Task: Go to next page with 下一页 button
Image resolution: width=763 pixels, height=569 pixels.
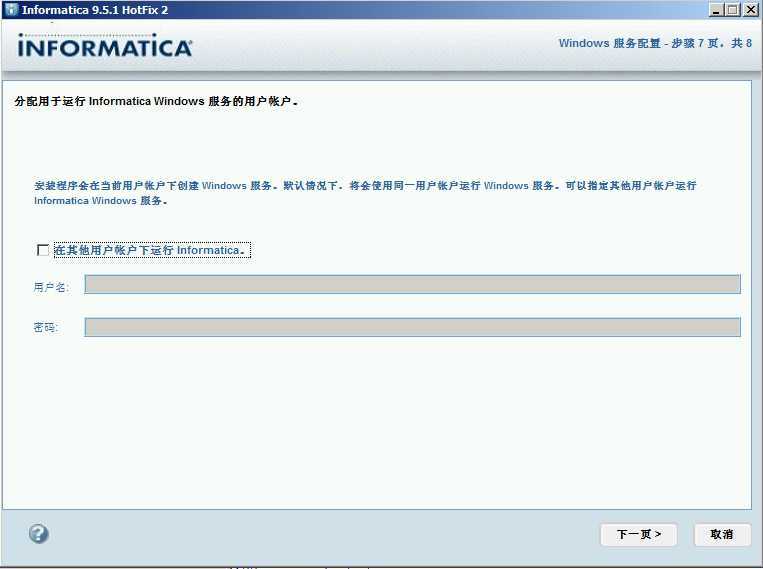Action: click(x=638, y=534)
